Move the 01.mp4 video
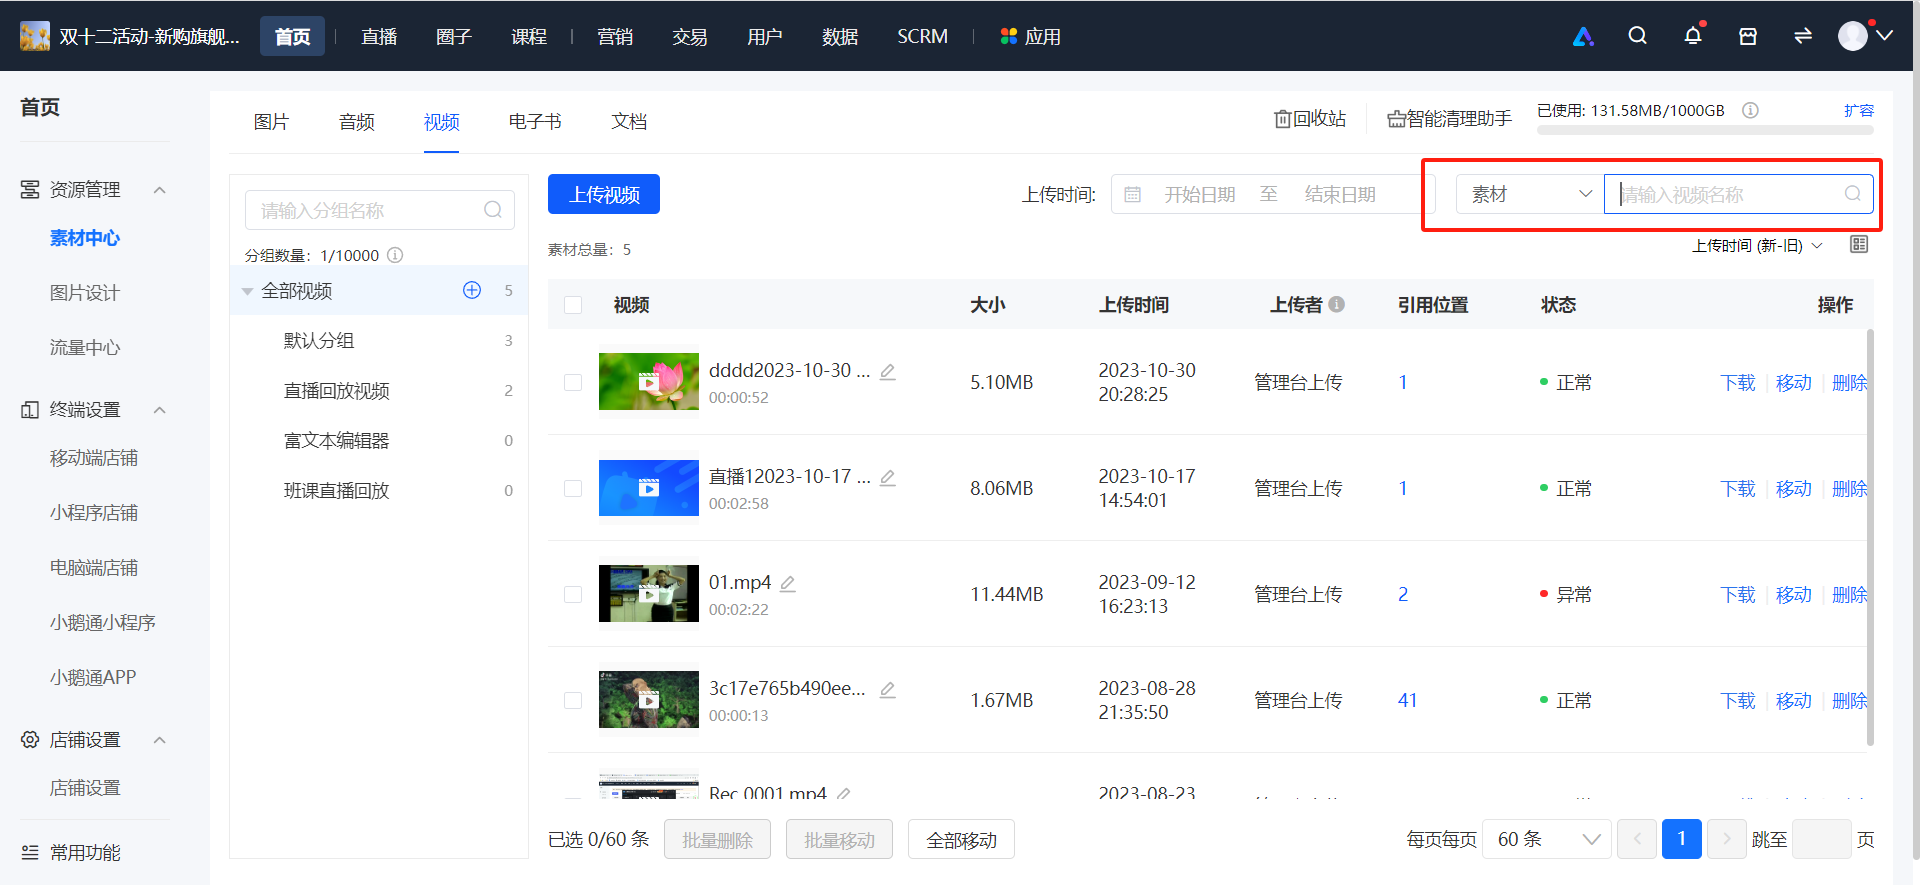Image resolution: width=1920 pixels, height=885 pixels. click(x=1794, y=594)
